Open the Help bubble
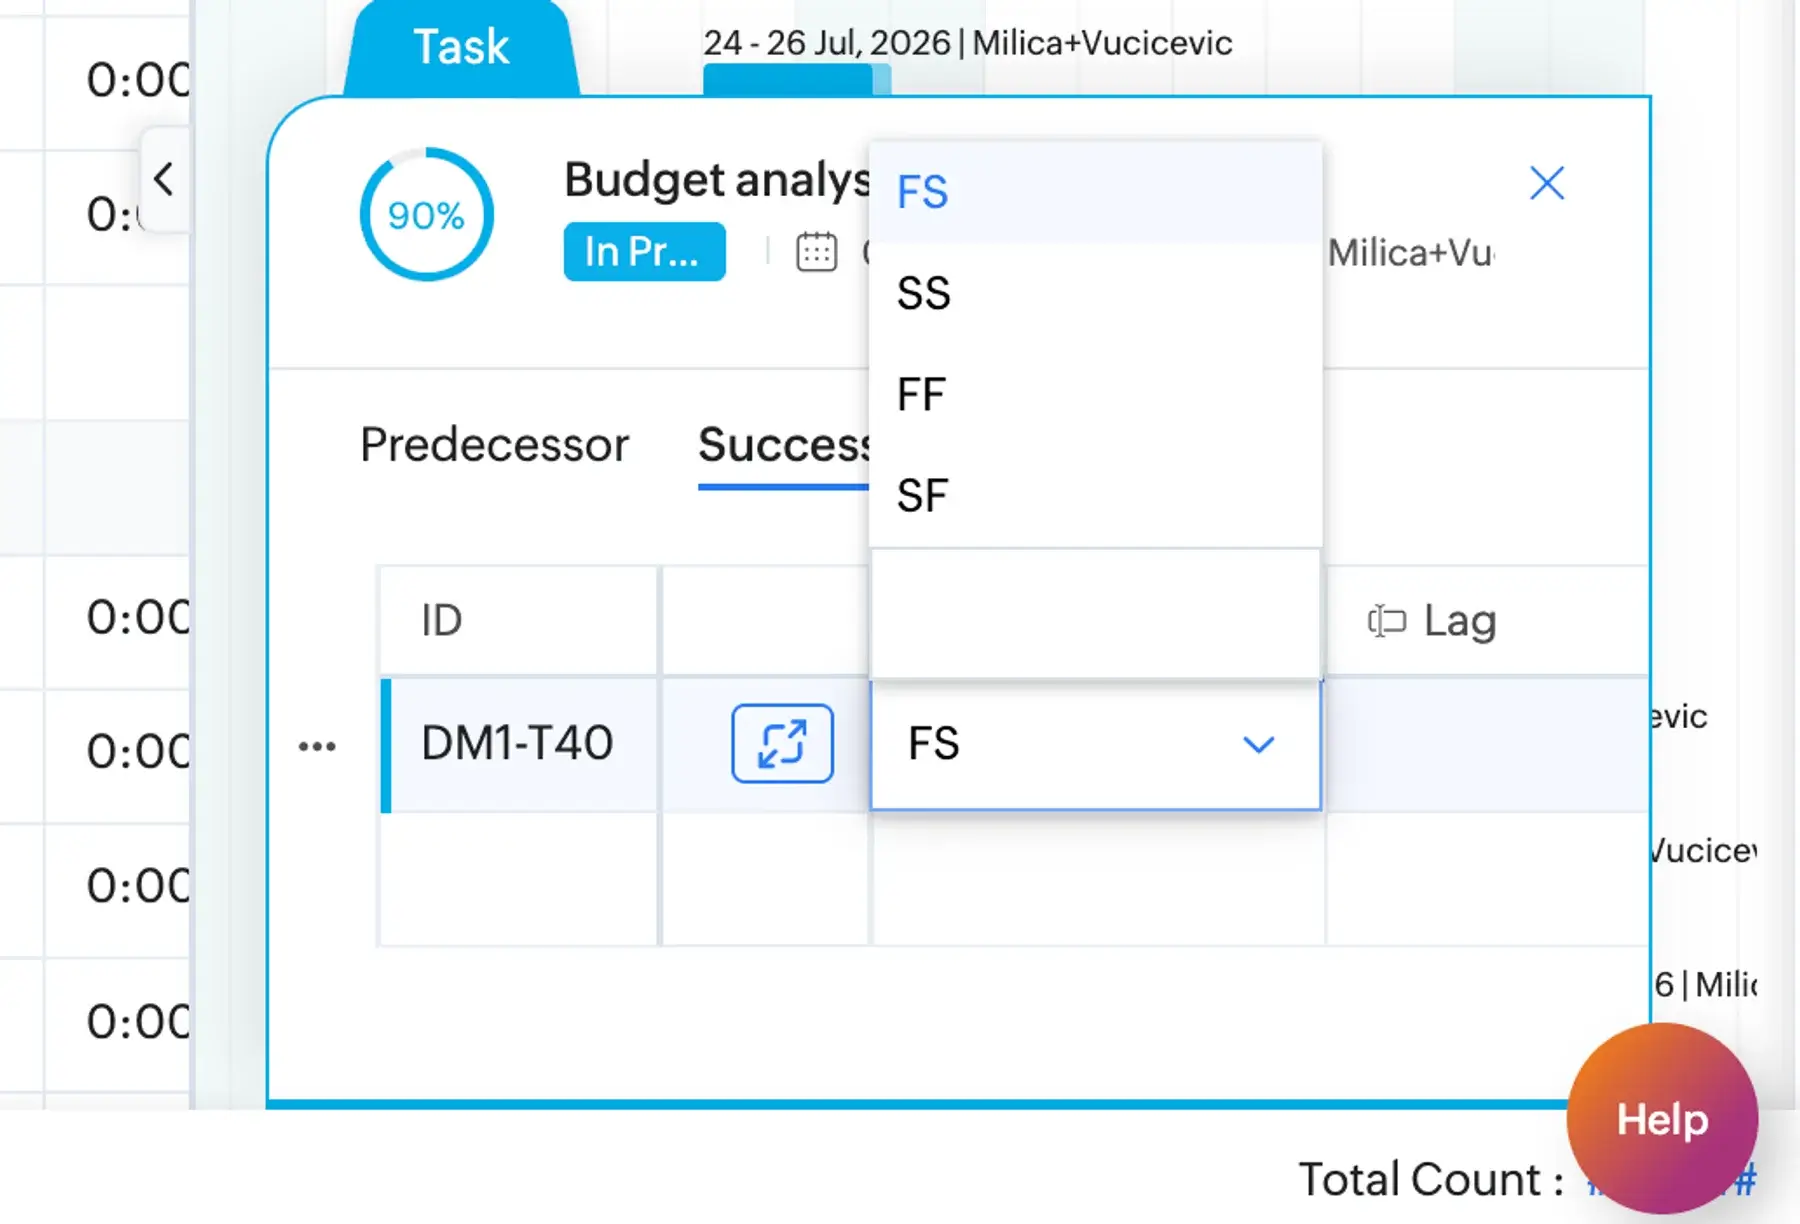1800x1224 pixels. [1662, 1118]
